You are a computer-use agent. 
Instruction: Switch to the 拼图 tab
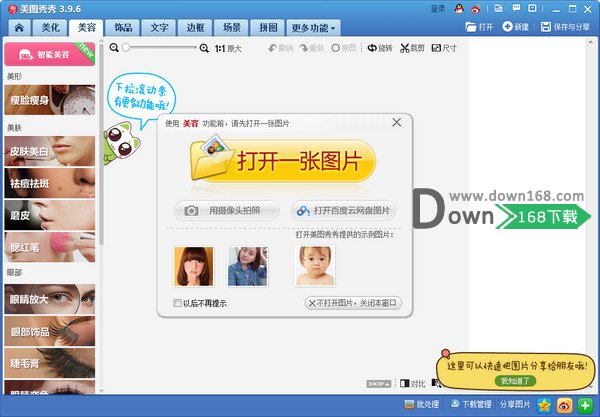coord(268,28)
